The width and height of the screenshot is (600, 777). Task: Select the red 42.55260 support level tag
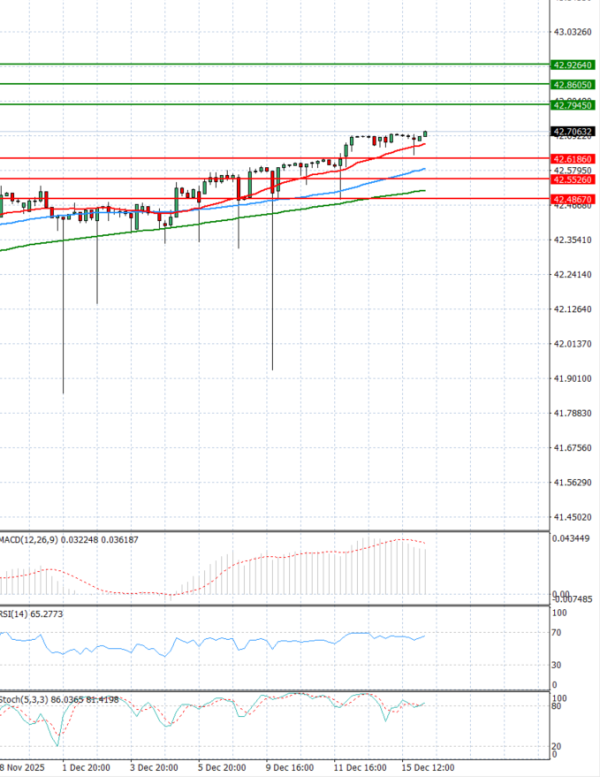point(573,179)
